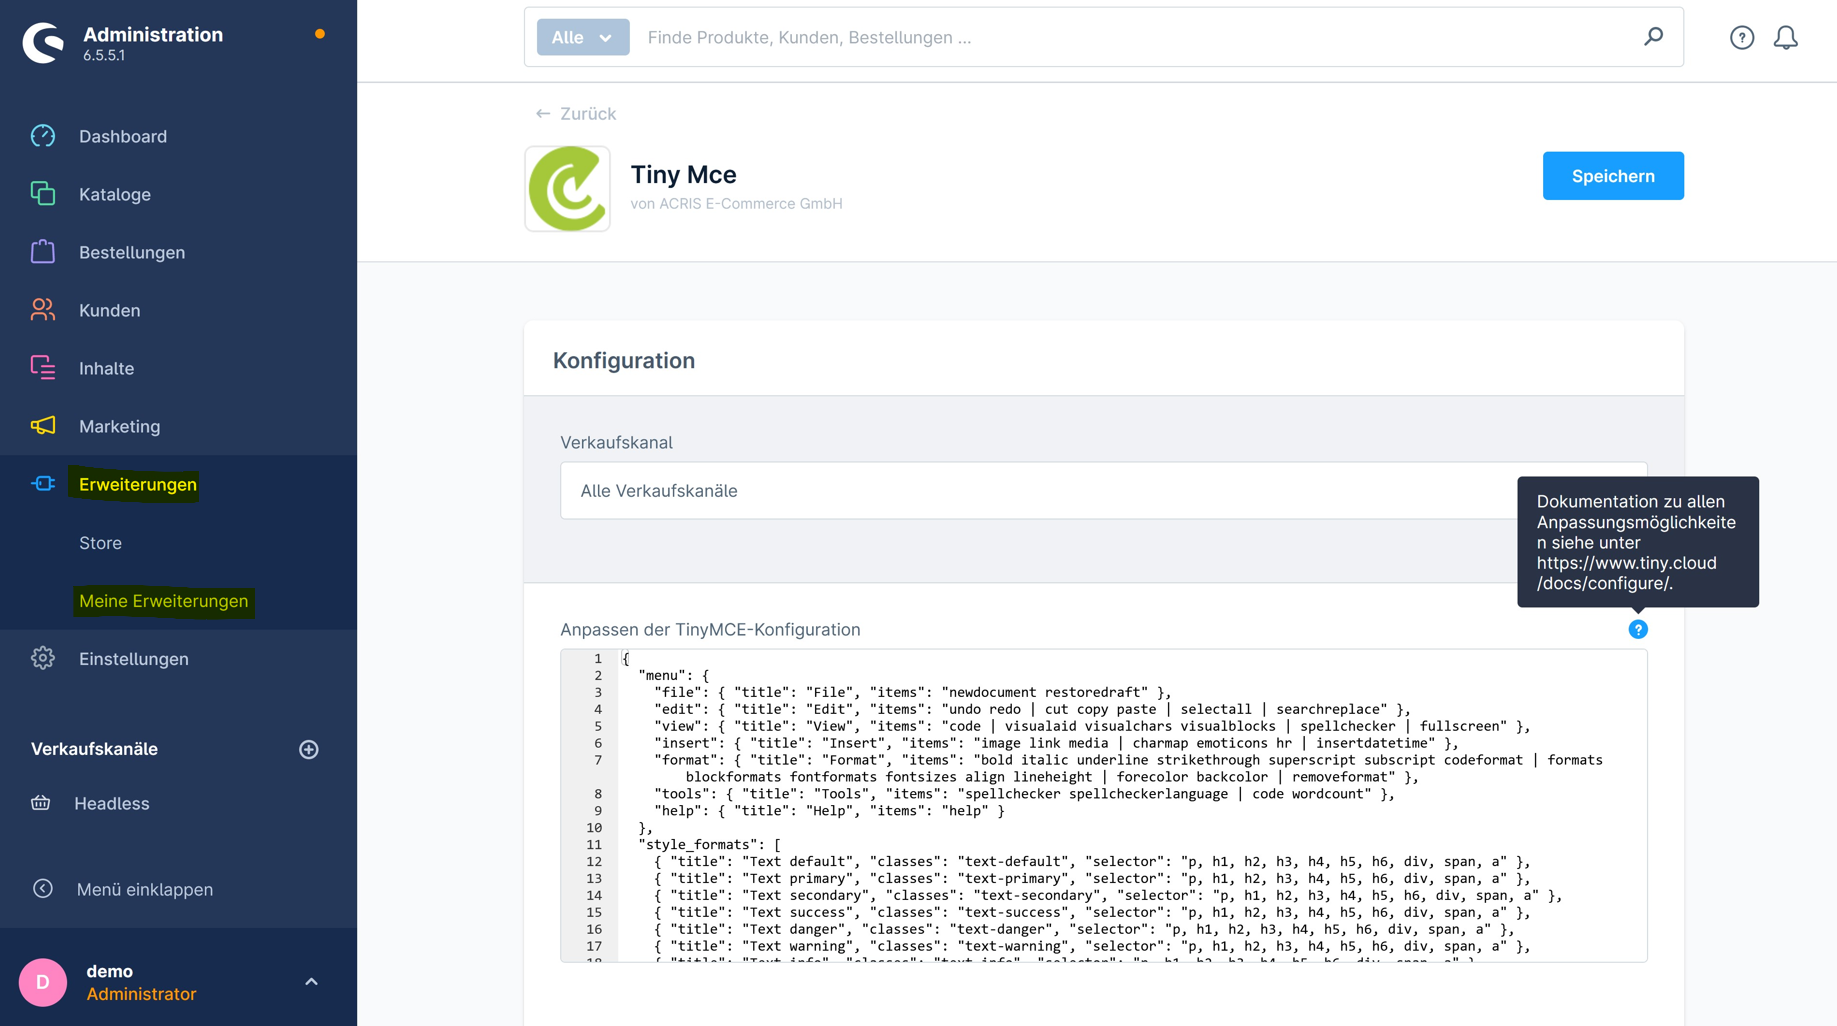Click the orange status dot indicator

click(x=320, y=34)
